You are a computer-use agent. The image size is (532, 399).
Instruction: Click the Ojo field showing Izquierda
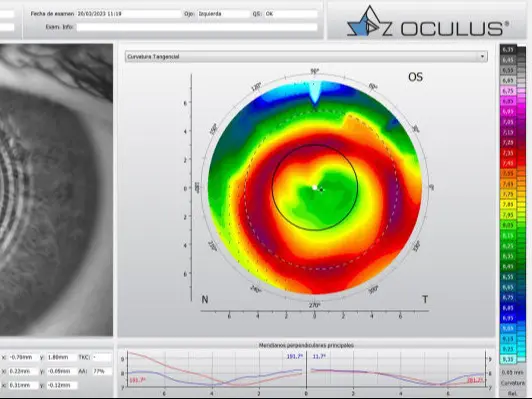[223, 14]
